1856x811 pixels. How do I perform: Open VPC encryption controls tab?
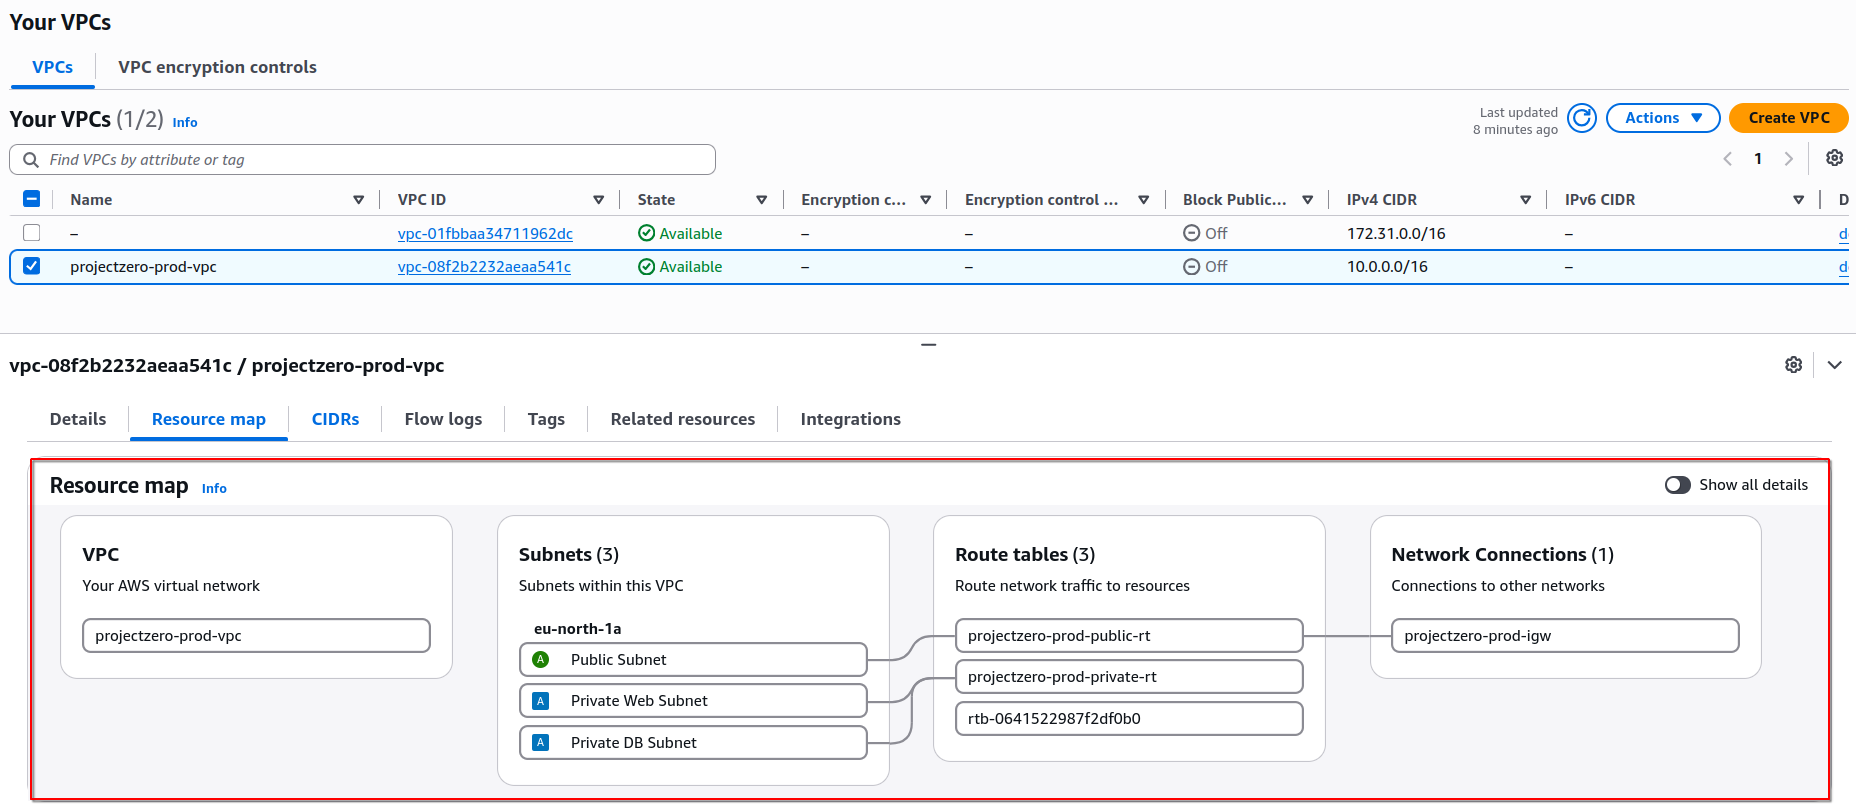pos(217,67)
